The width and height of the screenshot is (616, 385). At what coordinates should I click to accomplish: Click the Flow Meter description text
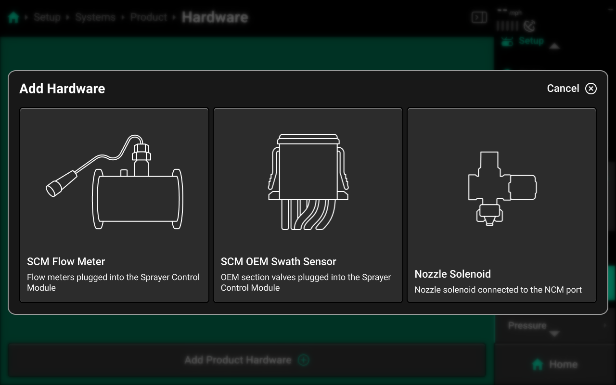(x=113, y=282)
